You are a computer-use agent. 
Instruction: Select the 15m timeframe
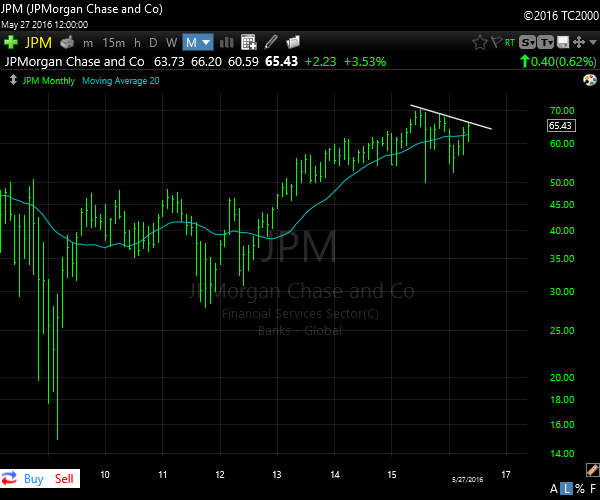pos(114,43)
